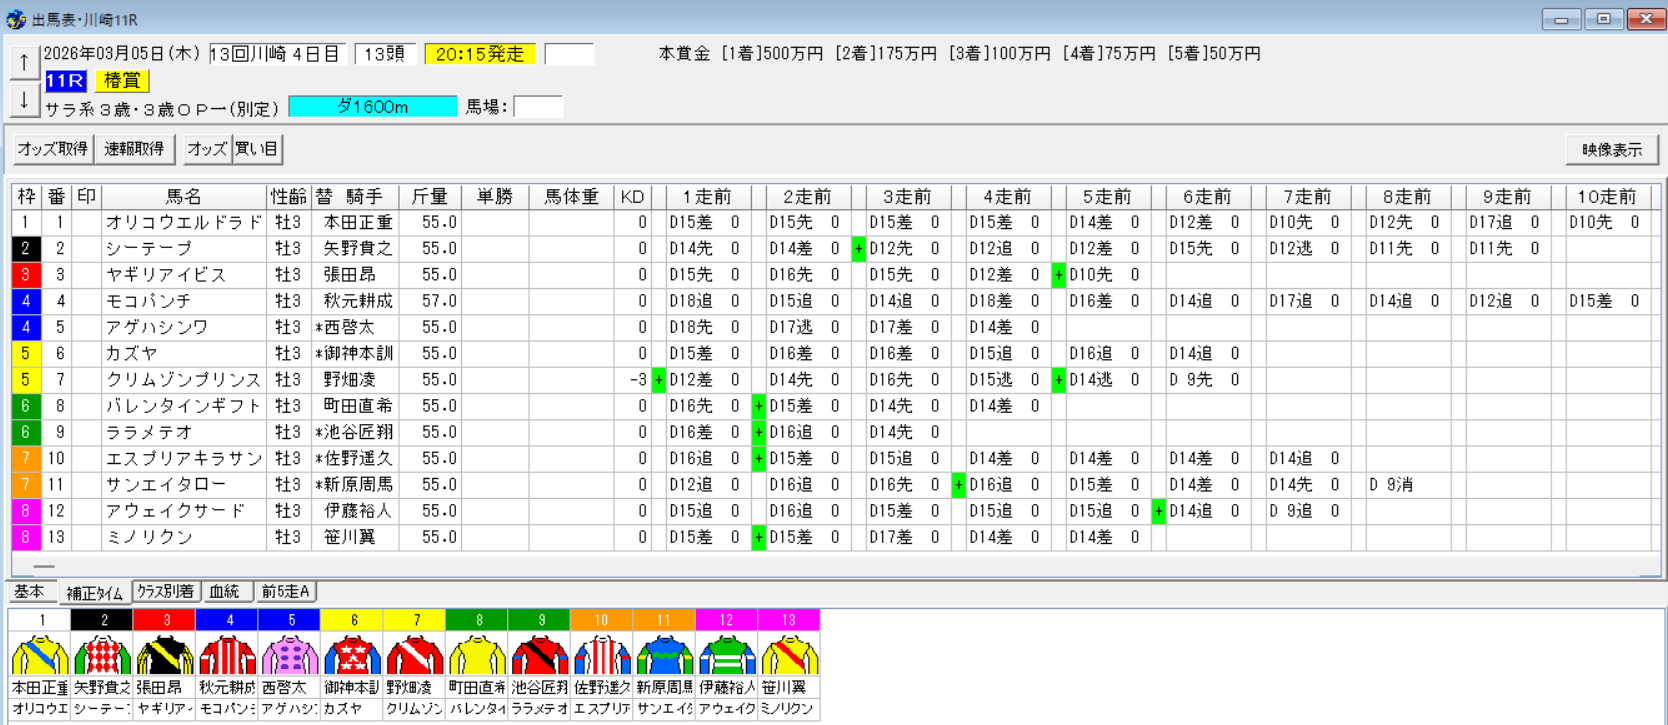1668x725 pixels.
Task: Click the cyan ダ1600m course swatch
Action: coord(372,107)
